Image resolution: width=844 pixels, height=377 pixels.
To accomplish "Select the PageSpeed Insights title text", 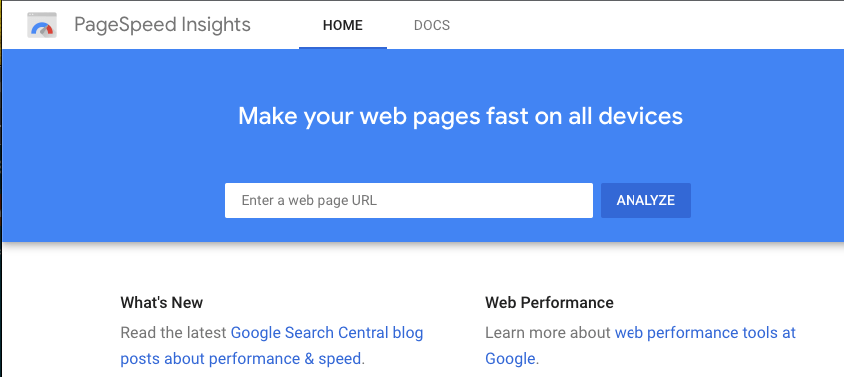I will coord(162,25).
